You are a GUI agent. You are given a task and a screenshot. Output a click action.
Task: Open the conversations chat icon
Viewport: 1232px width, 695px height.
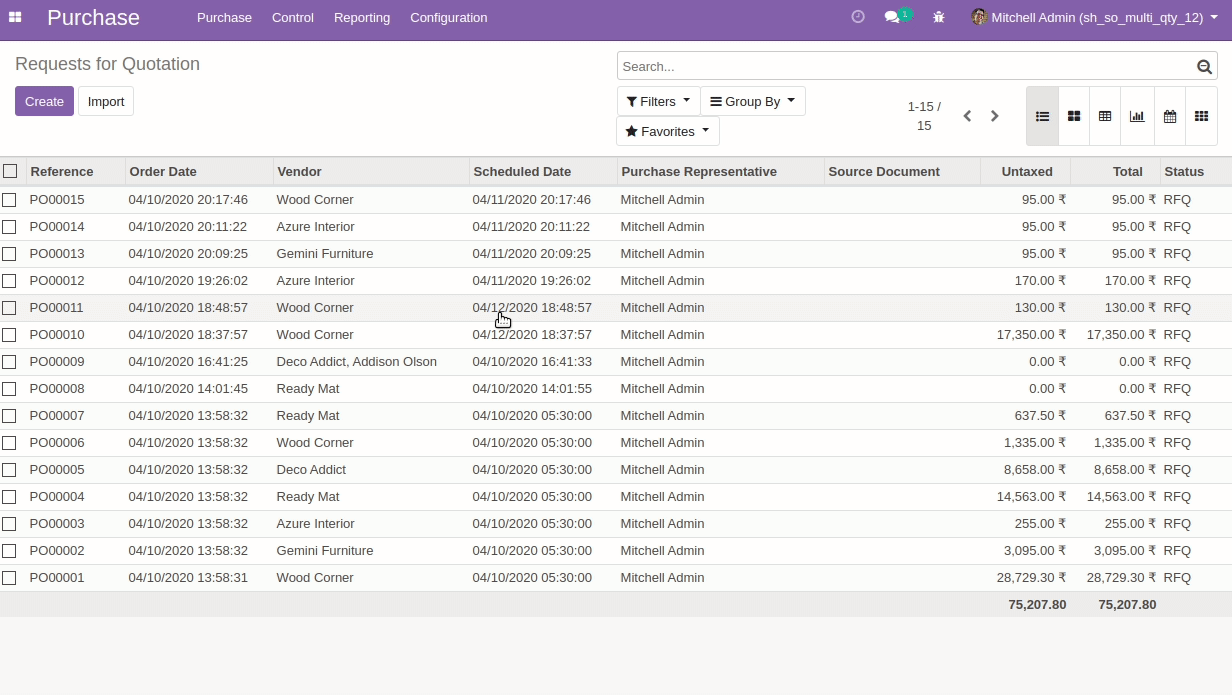893,17
